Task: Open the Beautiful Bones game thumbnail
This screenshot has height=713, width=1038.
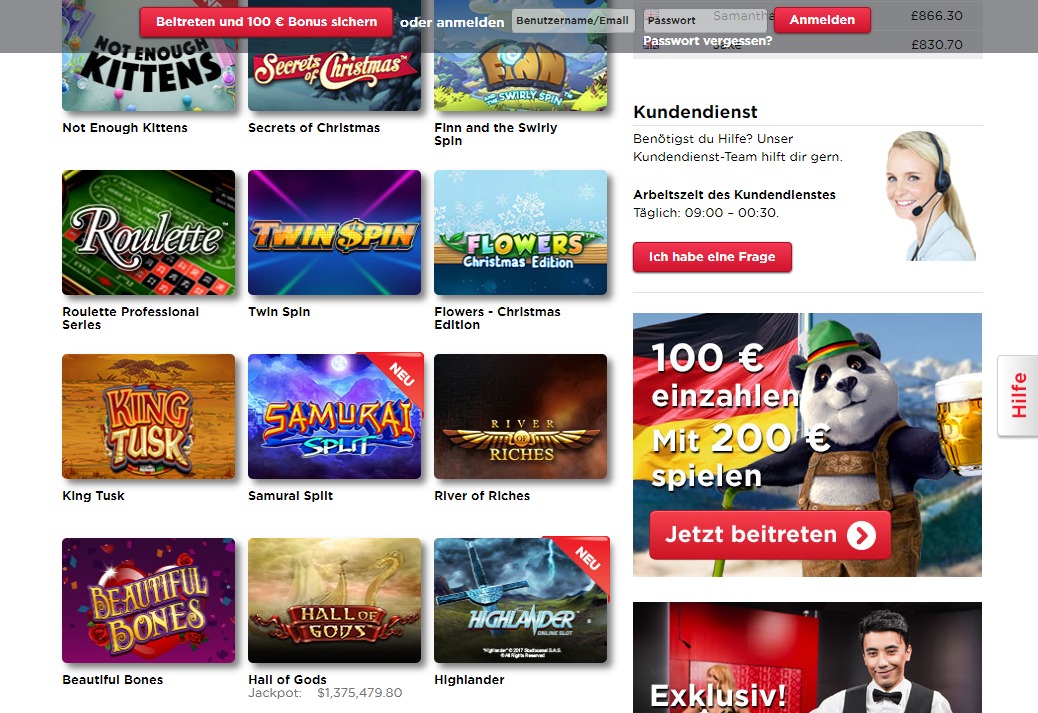Action: (148, 600)
